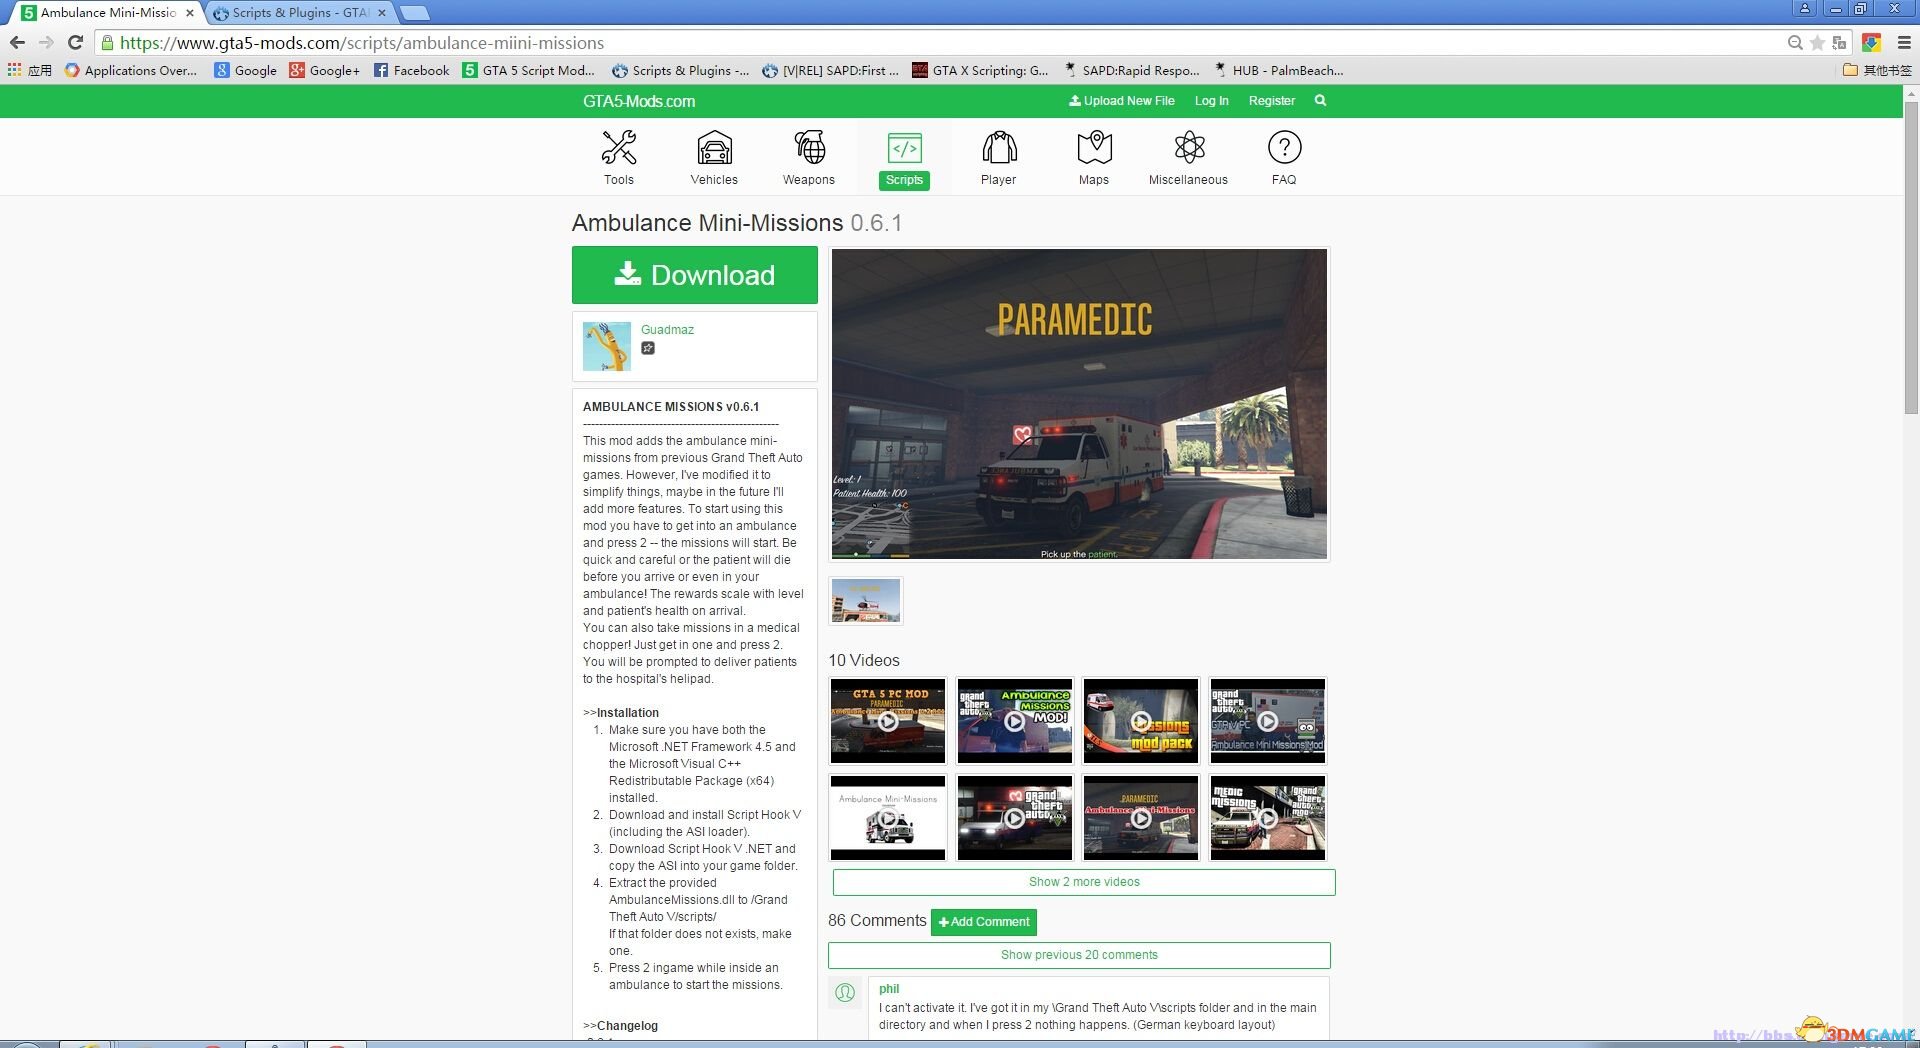Open the FAQ question mark icon

click(1284, 148)
